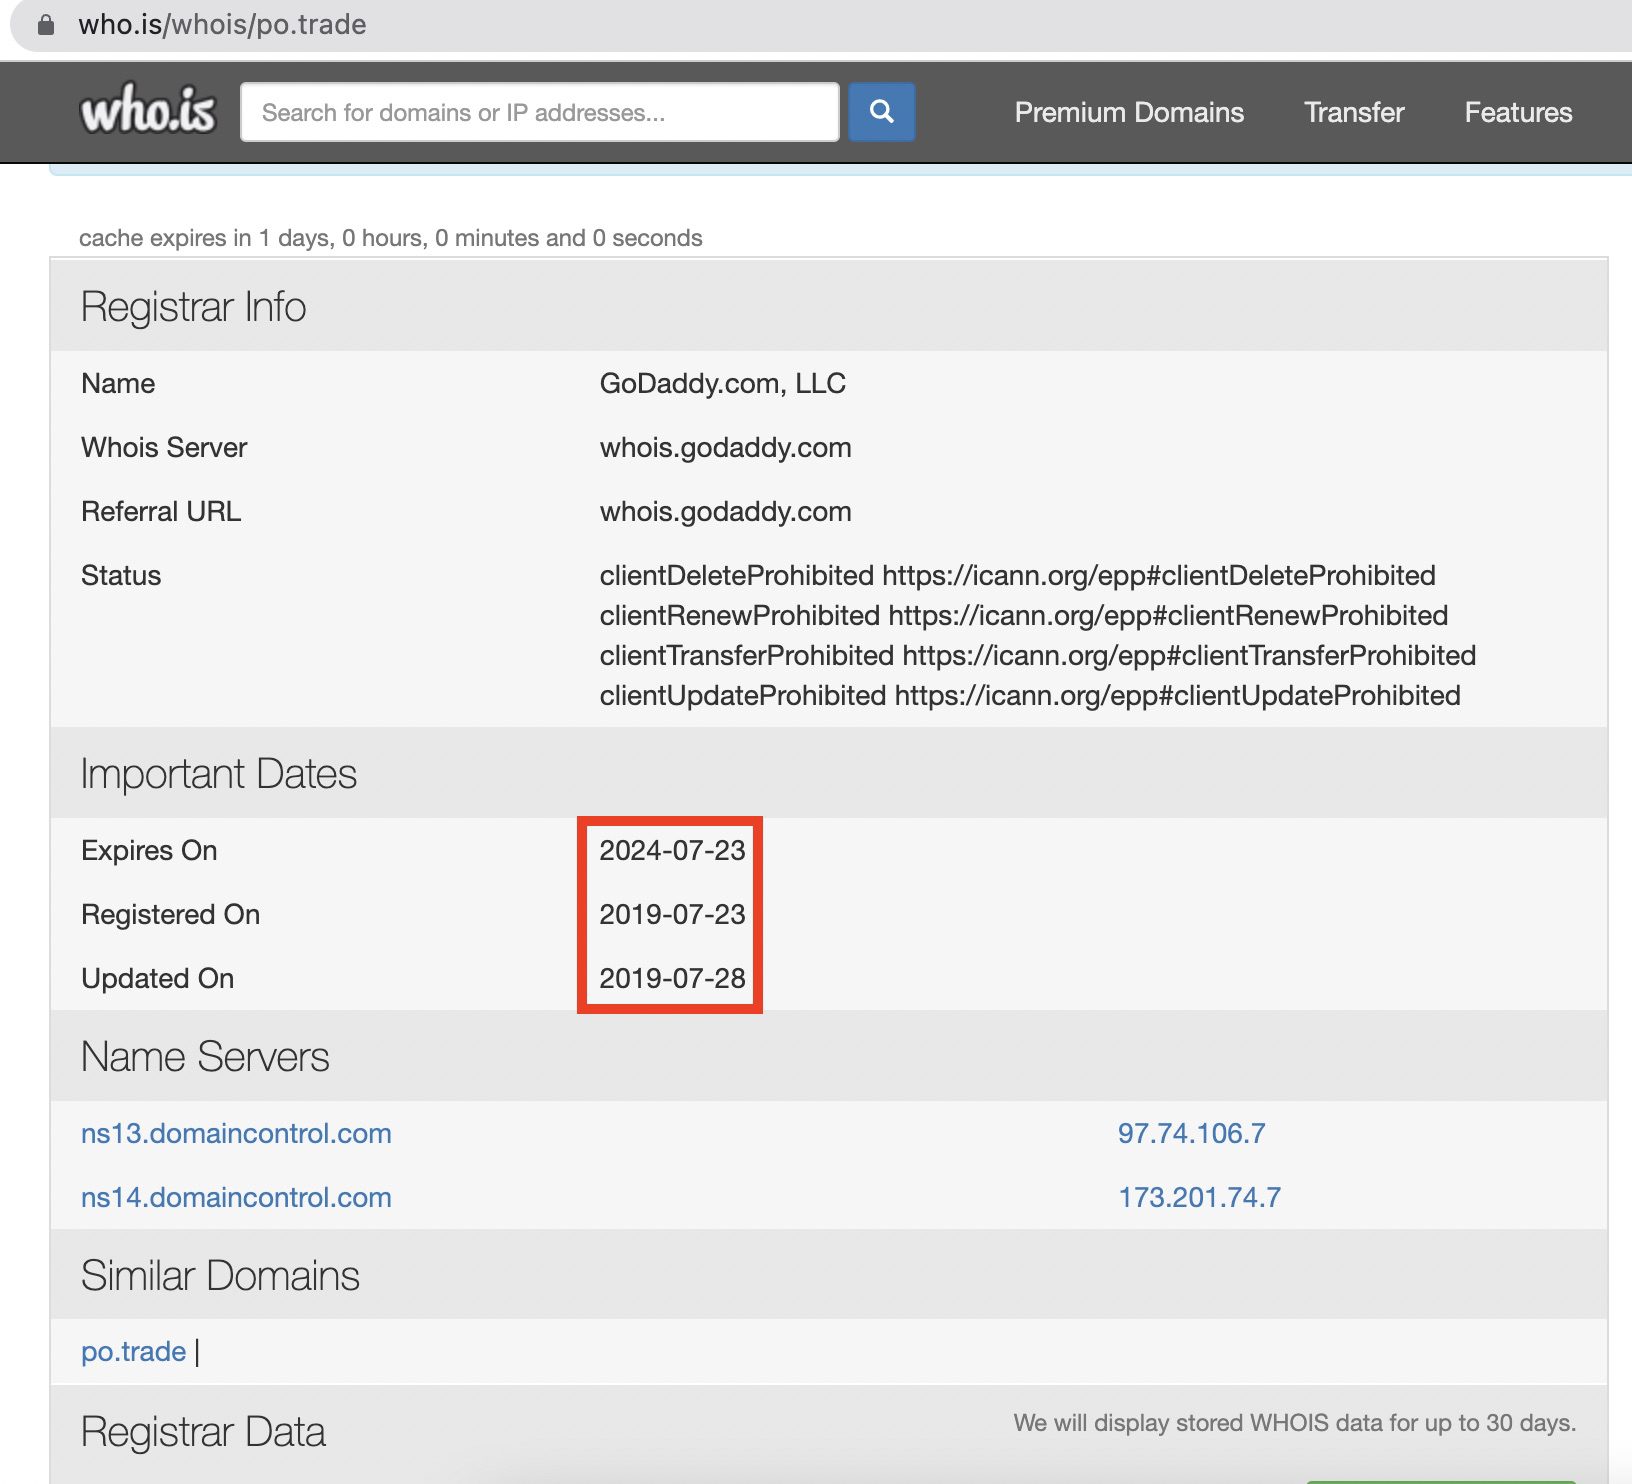Click the Referral URL value whois.godaddy.com
The image size is (1632, 1484).
725,511
